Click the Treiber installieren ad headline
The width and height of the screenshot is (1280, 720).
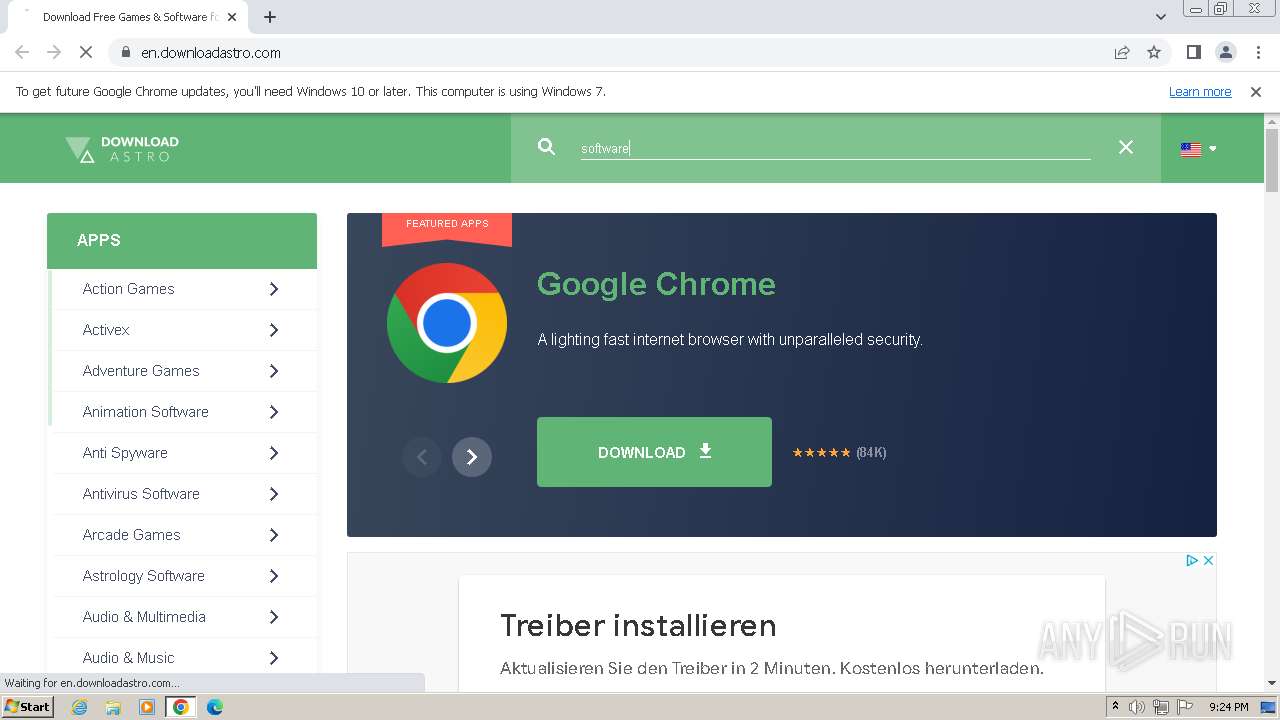pos(638,626)
